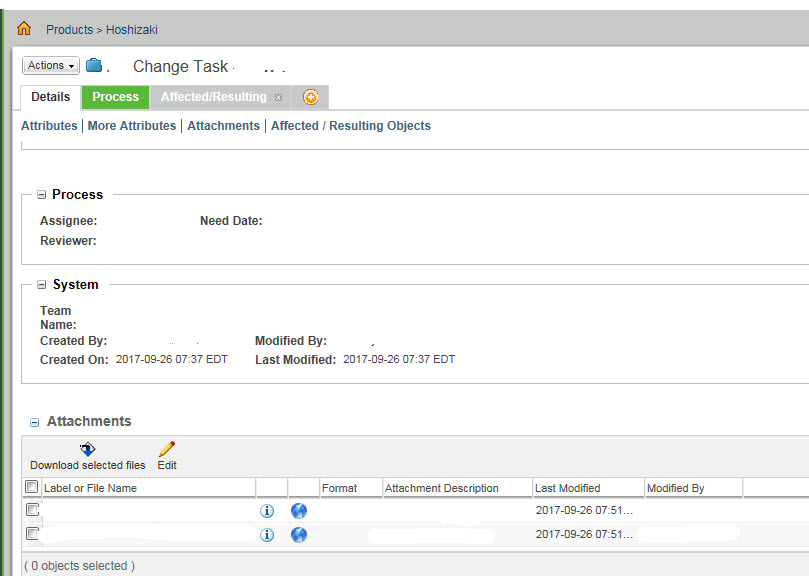Open the info icon on the second attachment row

pyautogui.click(x=266, y=534)
